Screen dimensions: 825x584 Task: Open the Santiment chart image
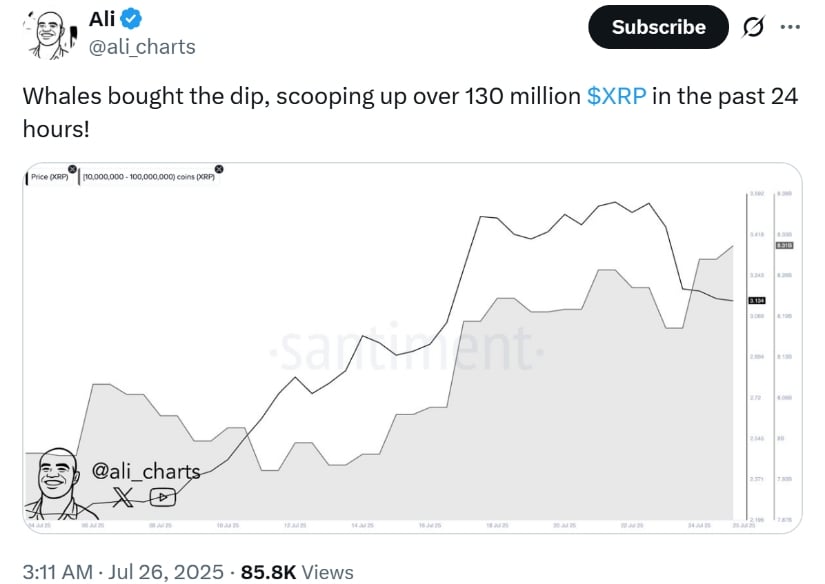coord(412,348)
